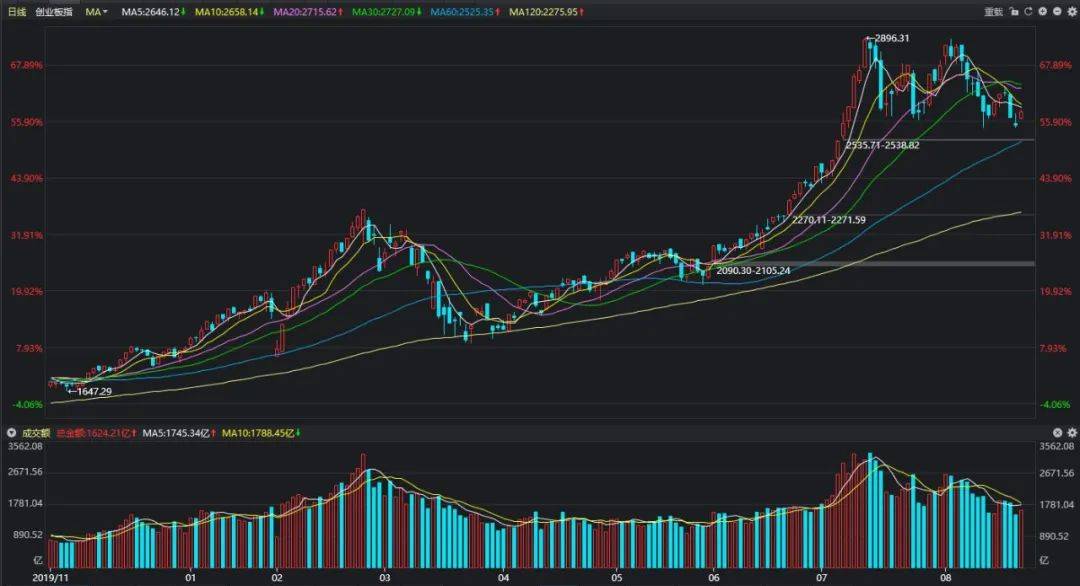Open the MA indicator dropdown
The image size is (1080, 586).
97,12
